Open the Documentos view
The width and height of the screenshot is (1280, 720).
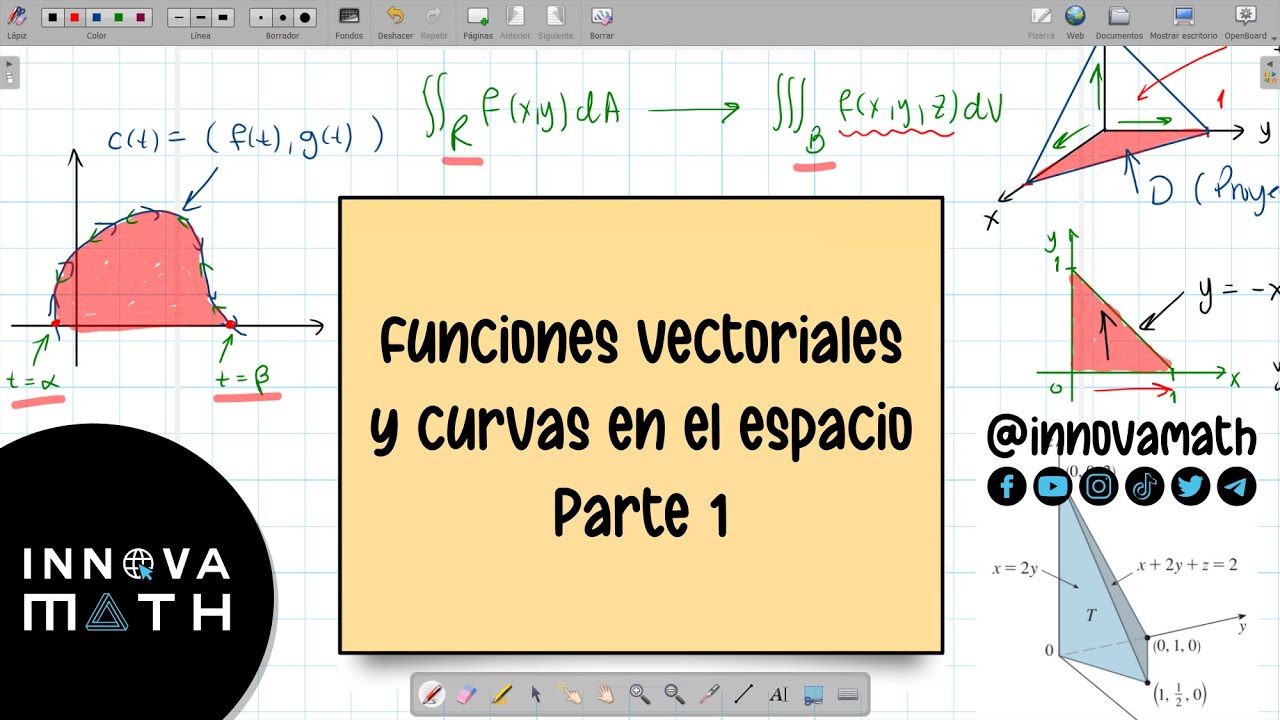[1119, 22]
